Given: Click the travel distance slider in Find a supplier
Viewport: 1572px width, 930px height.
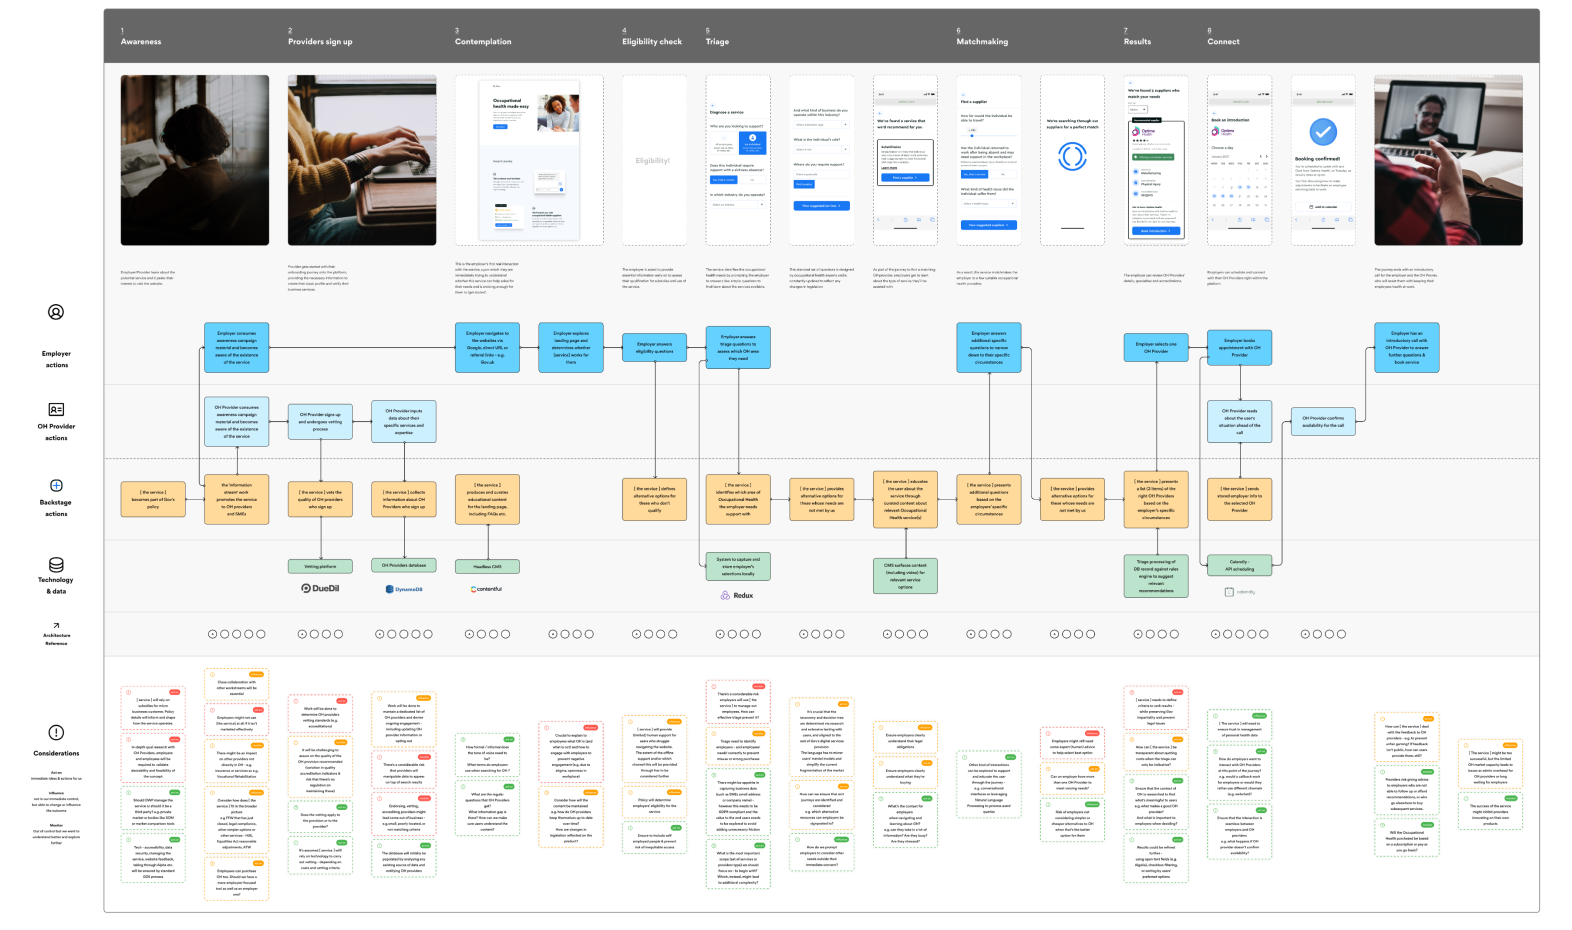Looking at the screenshot, I should (973, 134).
